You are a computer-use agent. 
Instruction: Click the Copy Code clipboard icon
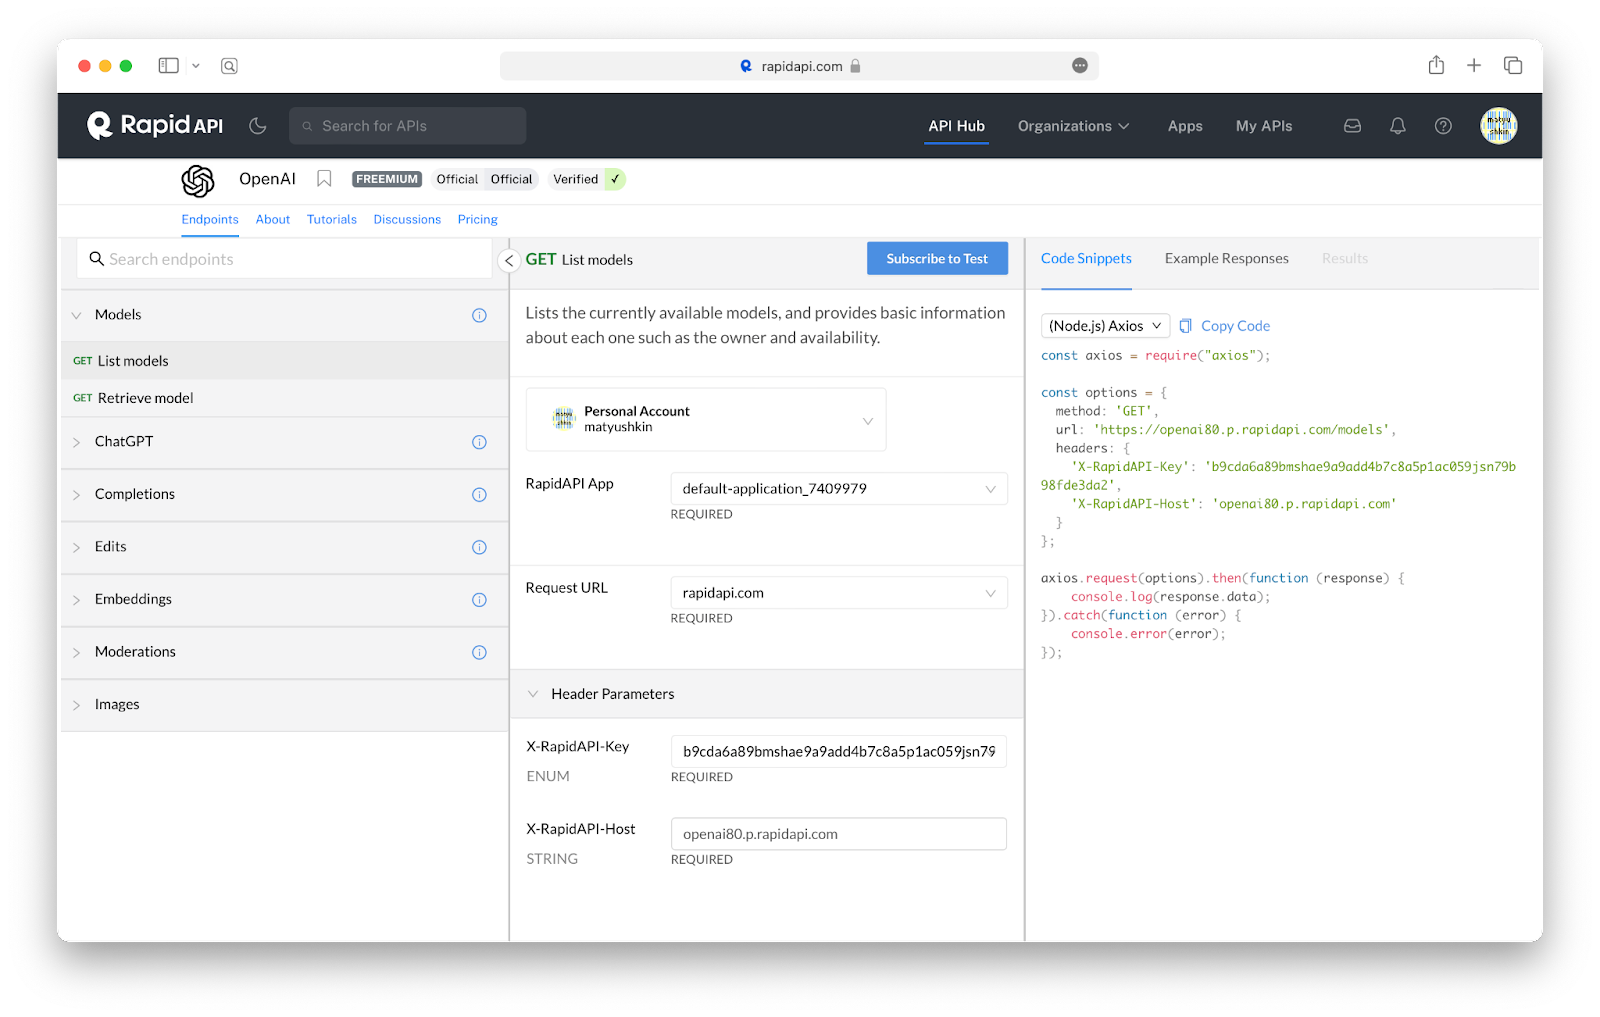click(1185, 326)
